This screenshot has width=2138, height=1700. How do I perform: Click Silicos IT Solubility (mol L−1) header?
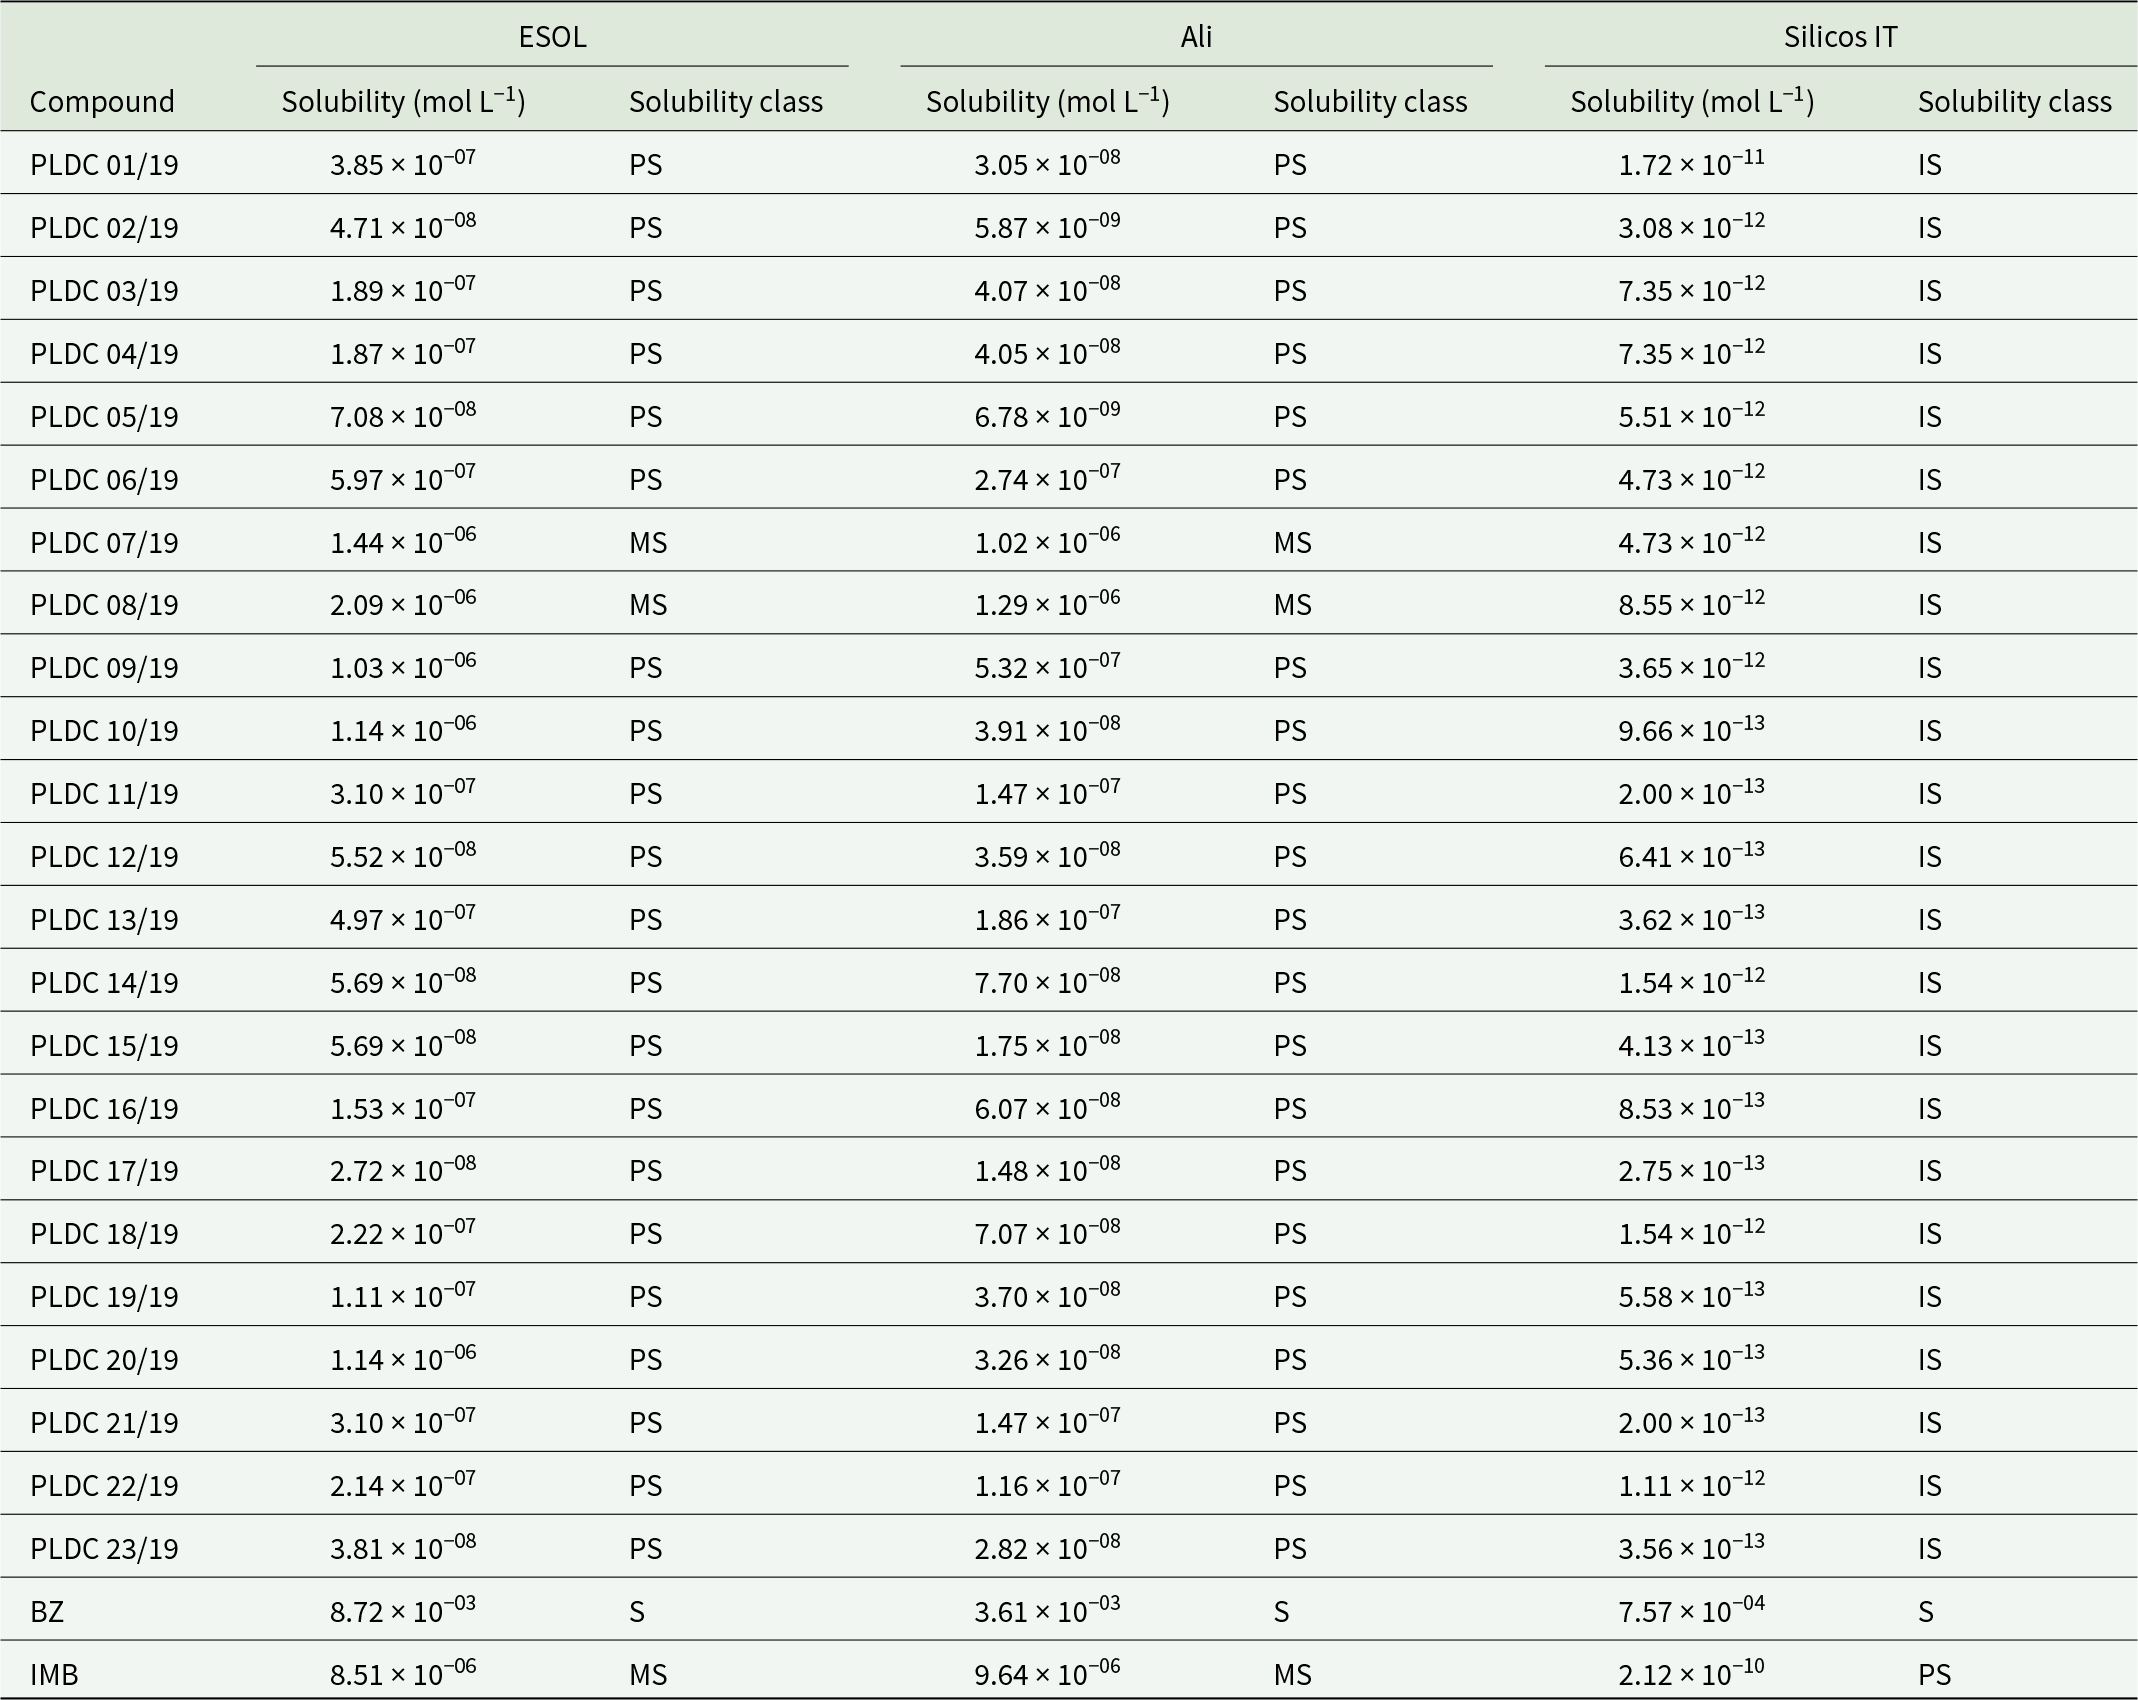click(x=1692, y=100)
